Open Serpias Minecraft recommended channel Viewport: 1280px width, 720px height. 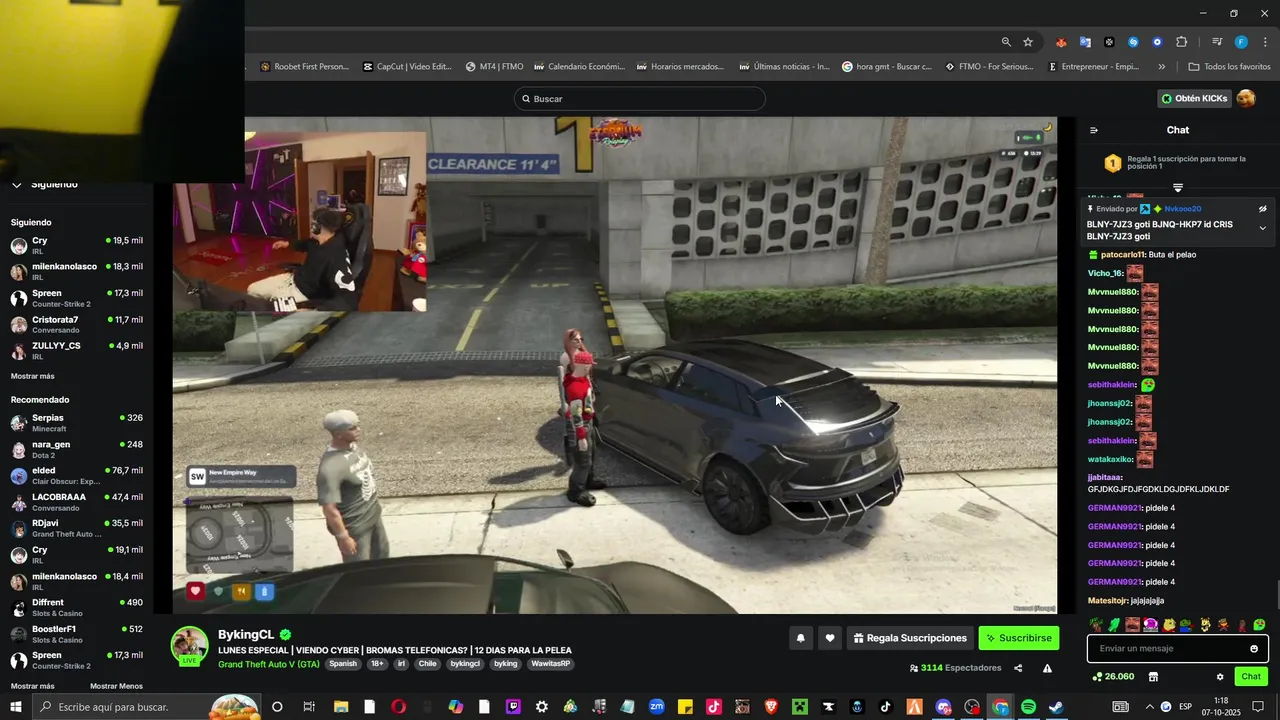[77, 422]
